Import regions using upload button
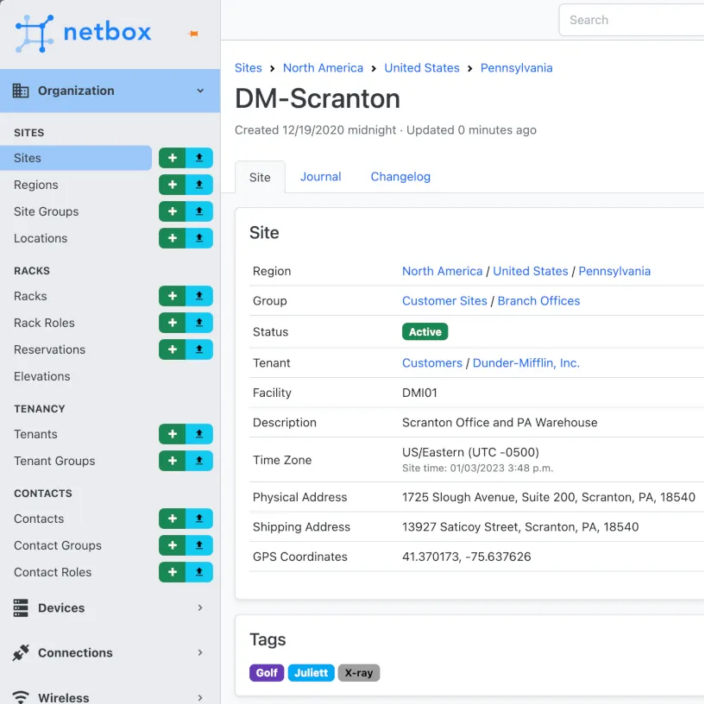Viewport: 704px width, 704px height. pyautogui.click(x=199, y=185)
